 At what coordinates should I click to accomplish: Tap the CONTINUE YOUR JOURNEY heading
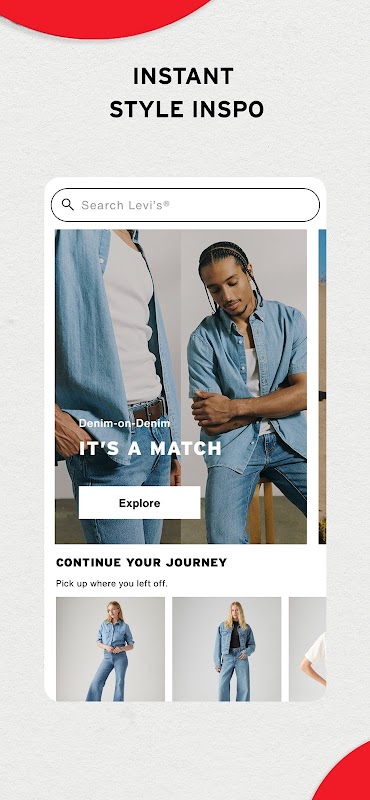click(x=141, y=563)
